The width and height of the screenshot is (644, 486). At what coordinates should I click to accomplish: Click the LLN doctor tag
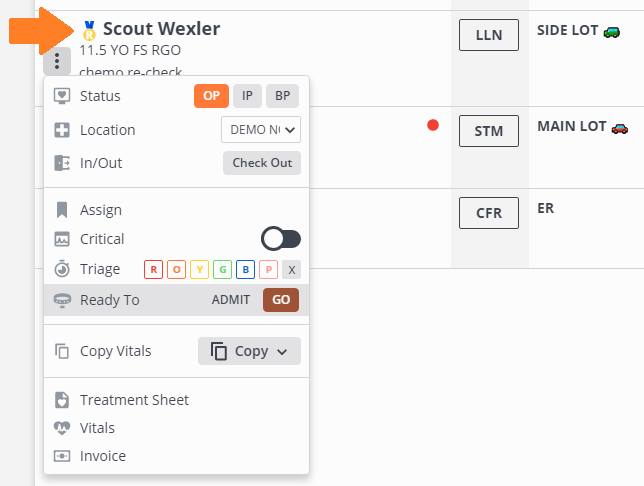pyautogui.click(x=488, y=35)
